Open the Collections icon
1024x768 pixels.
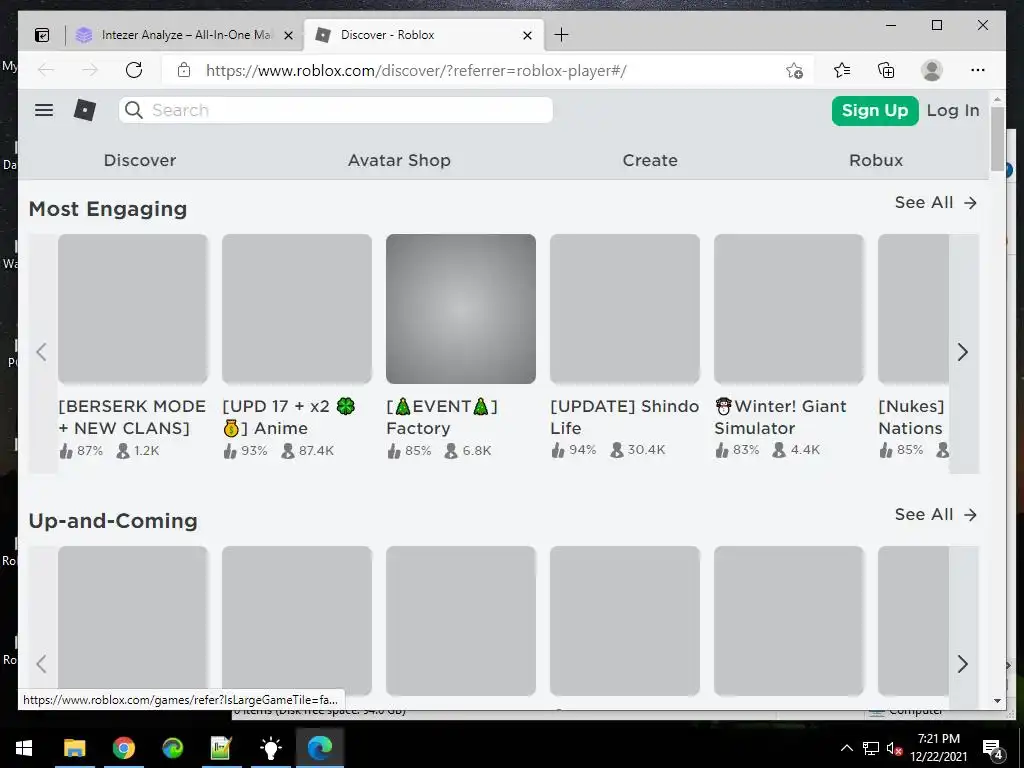(x=886, y=70)
